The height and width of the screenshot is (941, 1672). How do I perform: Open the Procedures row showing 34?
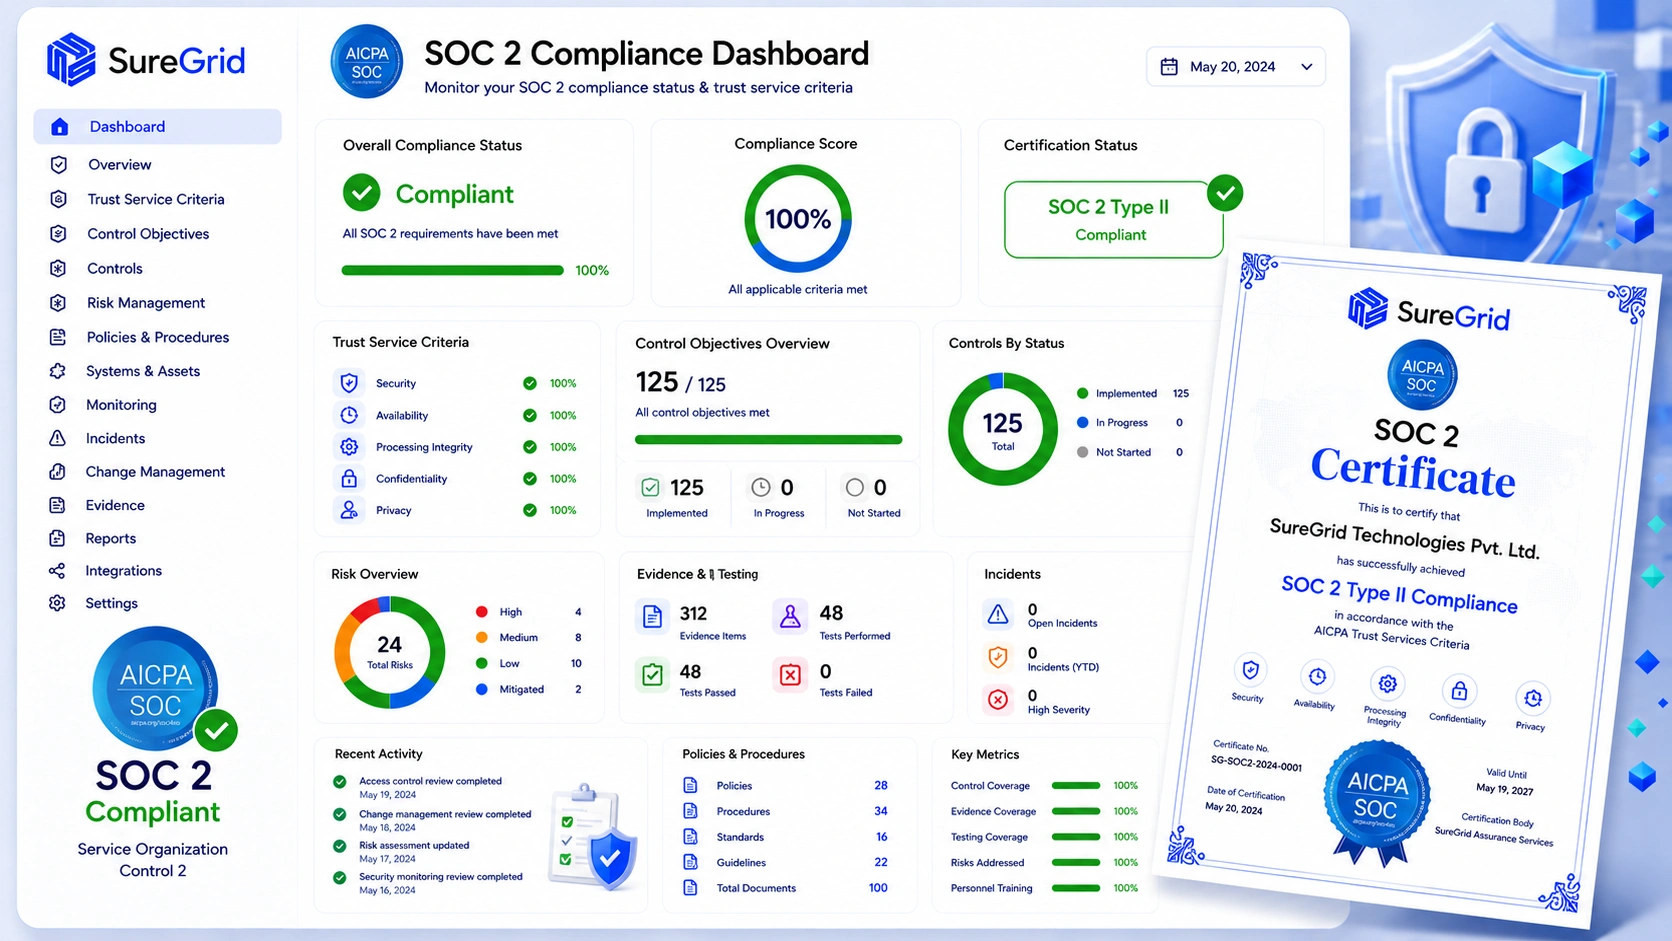[785, 811]
